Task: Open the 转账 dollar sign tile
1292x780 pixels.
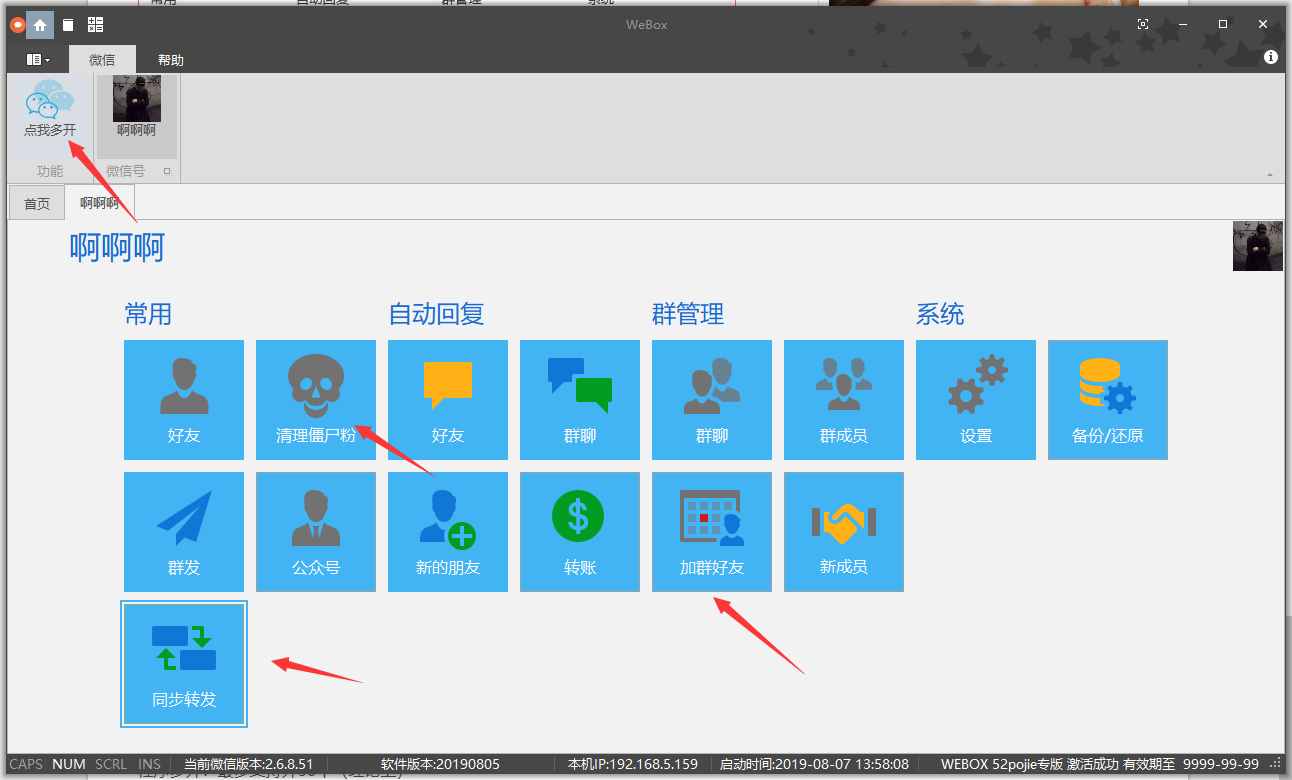Action: 580,532
